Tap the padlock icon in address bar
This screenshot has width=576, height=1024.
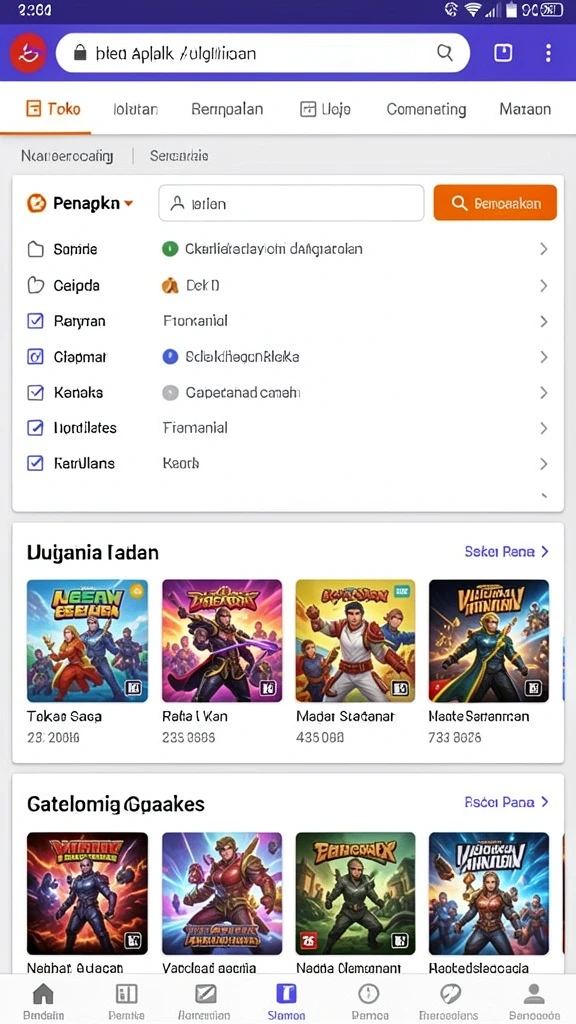[x=80, y=53]
